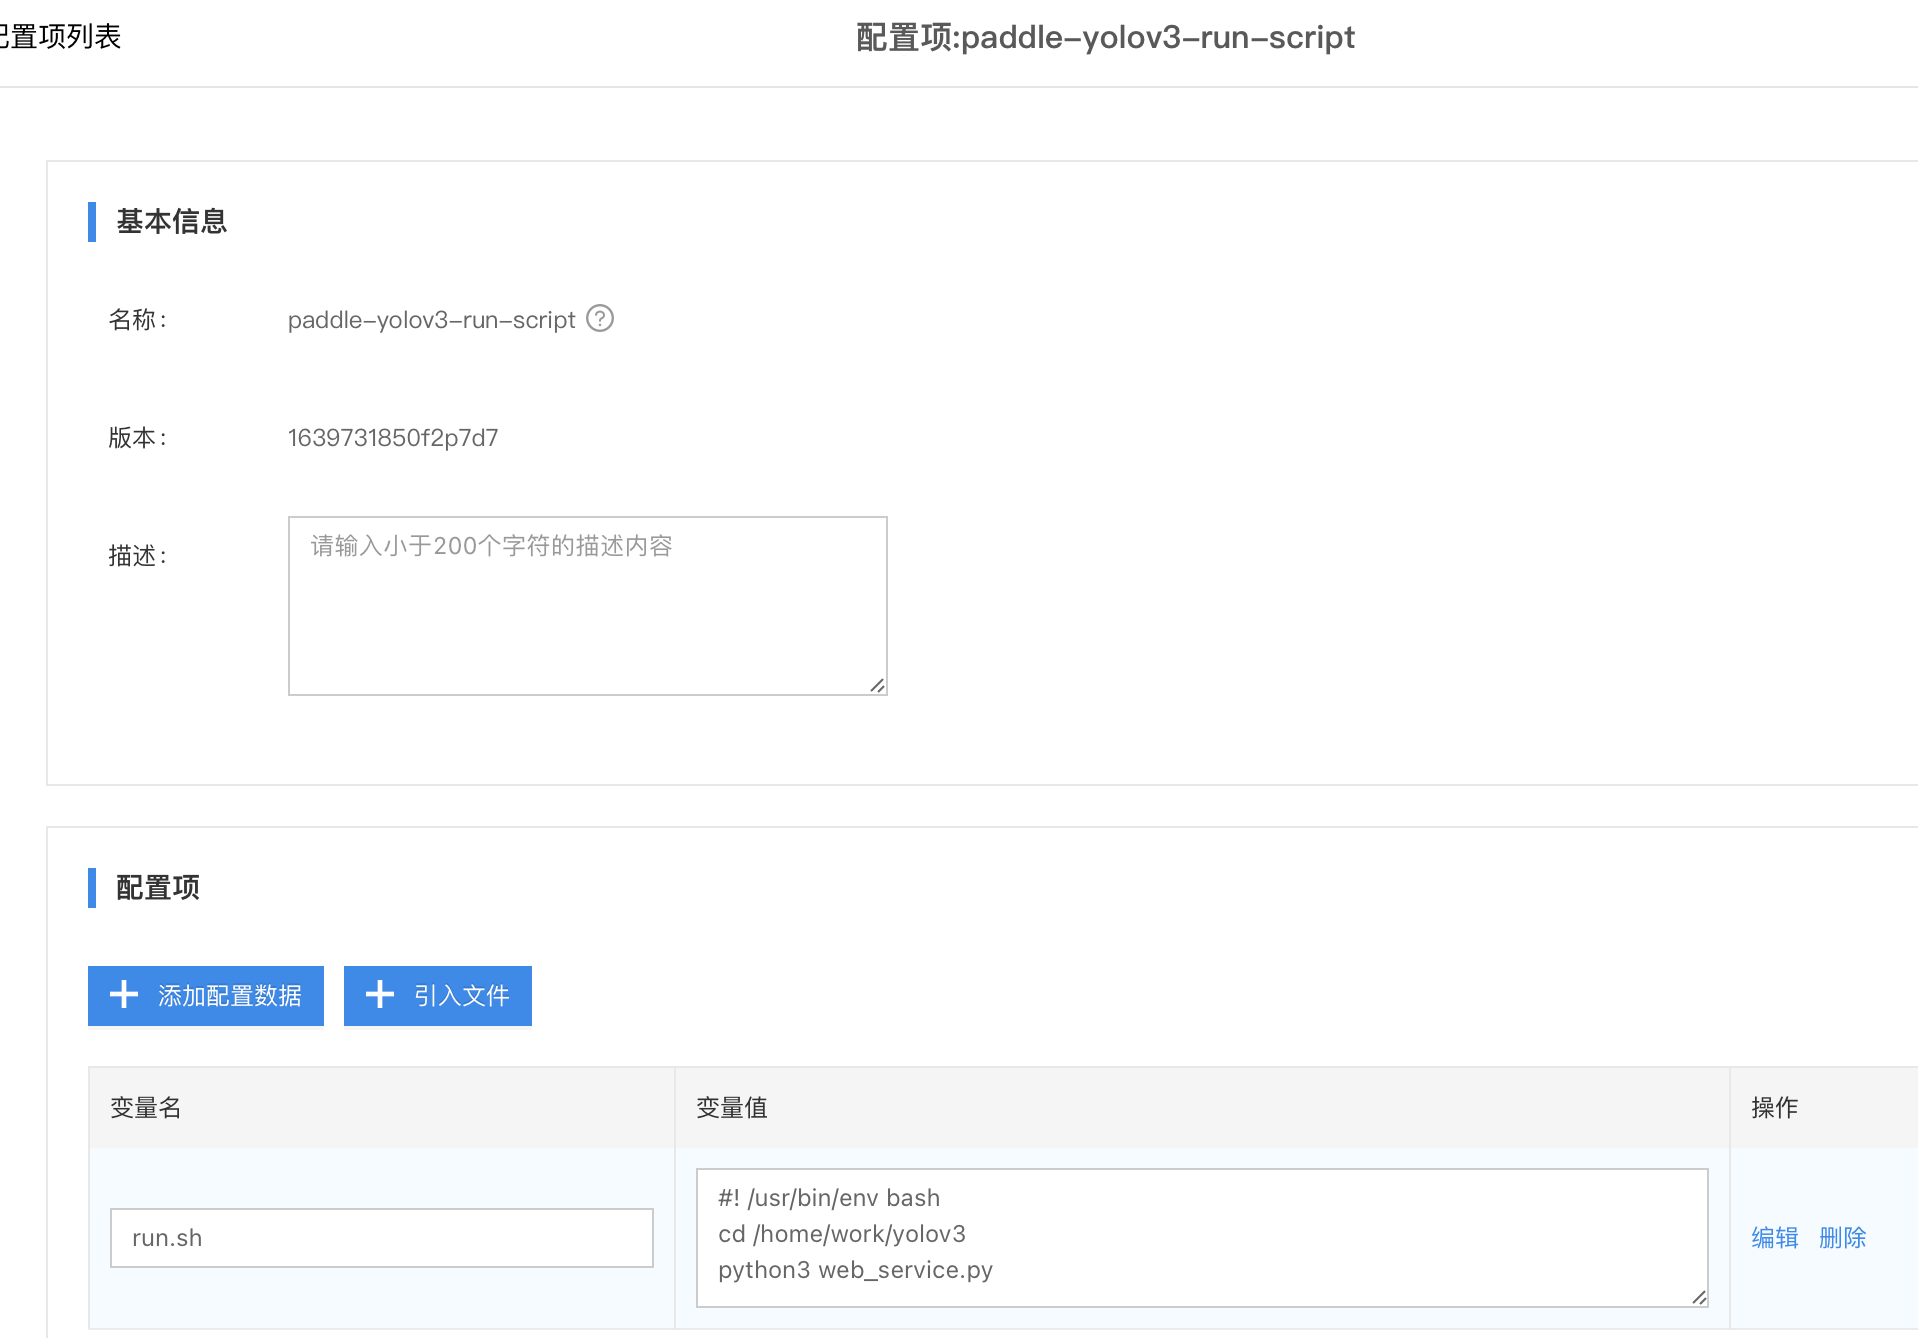Click the 添加配置数据 button
This screenshot has height=1338, width=1918.
point(206,996)
